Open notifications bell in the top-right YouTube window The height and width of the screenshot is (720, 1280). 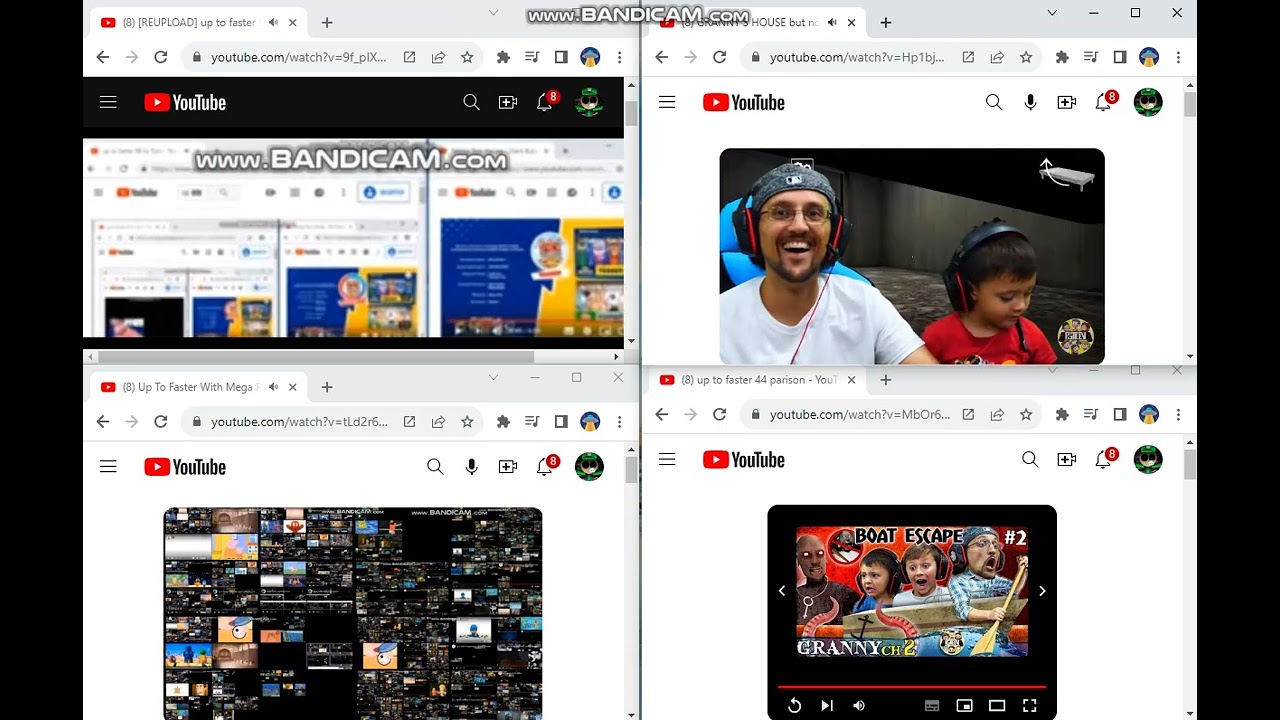[x=1104, y=102]
